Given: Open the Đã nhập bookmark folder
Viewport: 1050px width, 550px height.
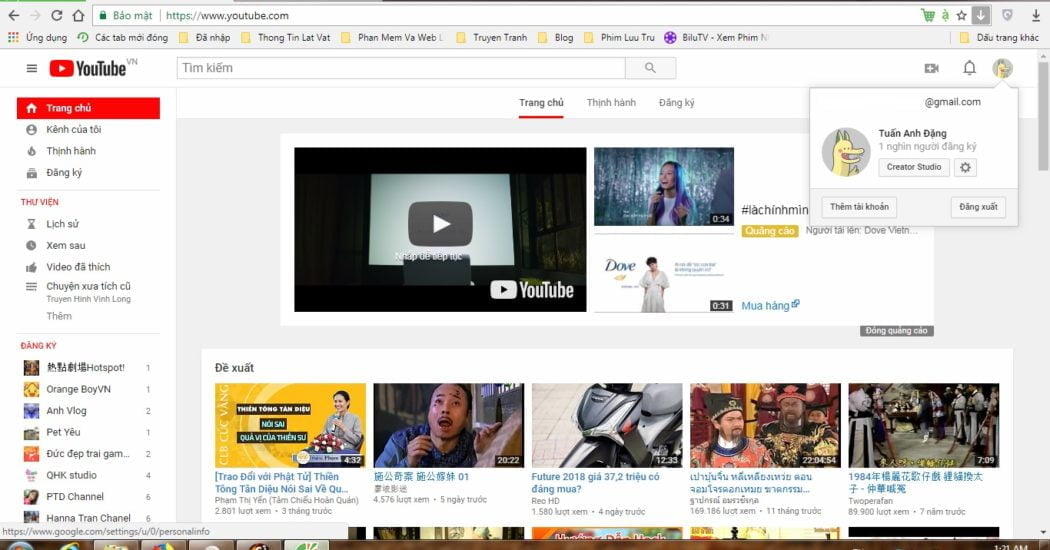Looking at the screenshot, I should pyautogui.click(x=205, y=38).
